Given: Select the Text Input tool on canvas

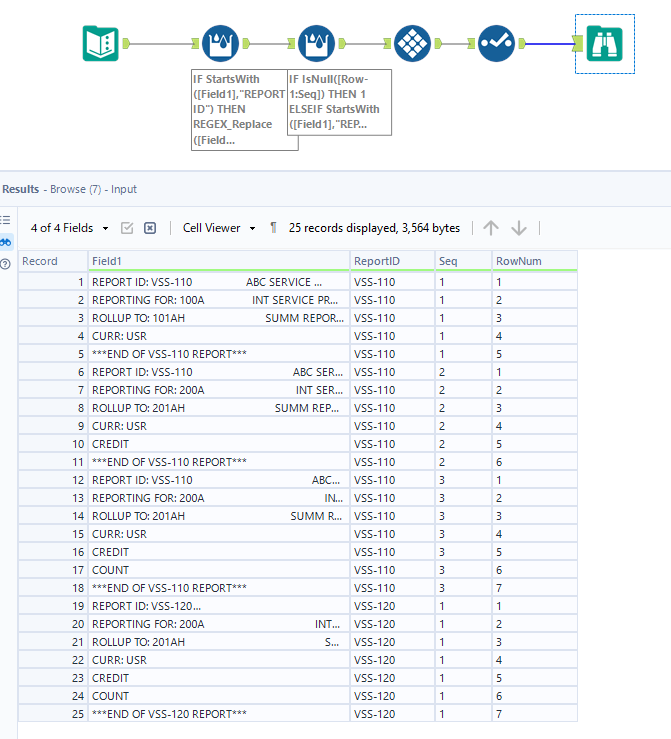Looking at the screenshot, I should (x=100, y=43).
